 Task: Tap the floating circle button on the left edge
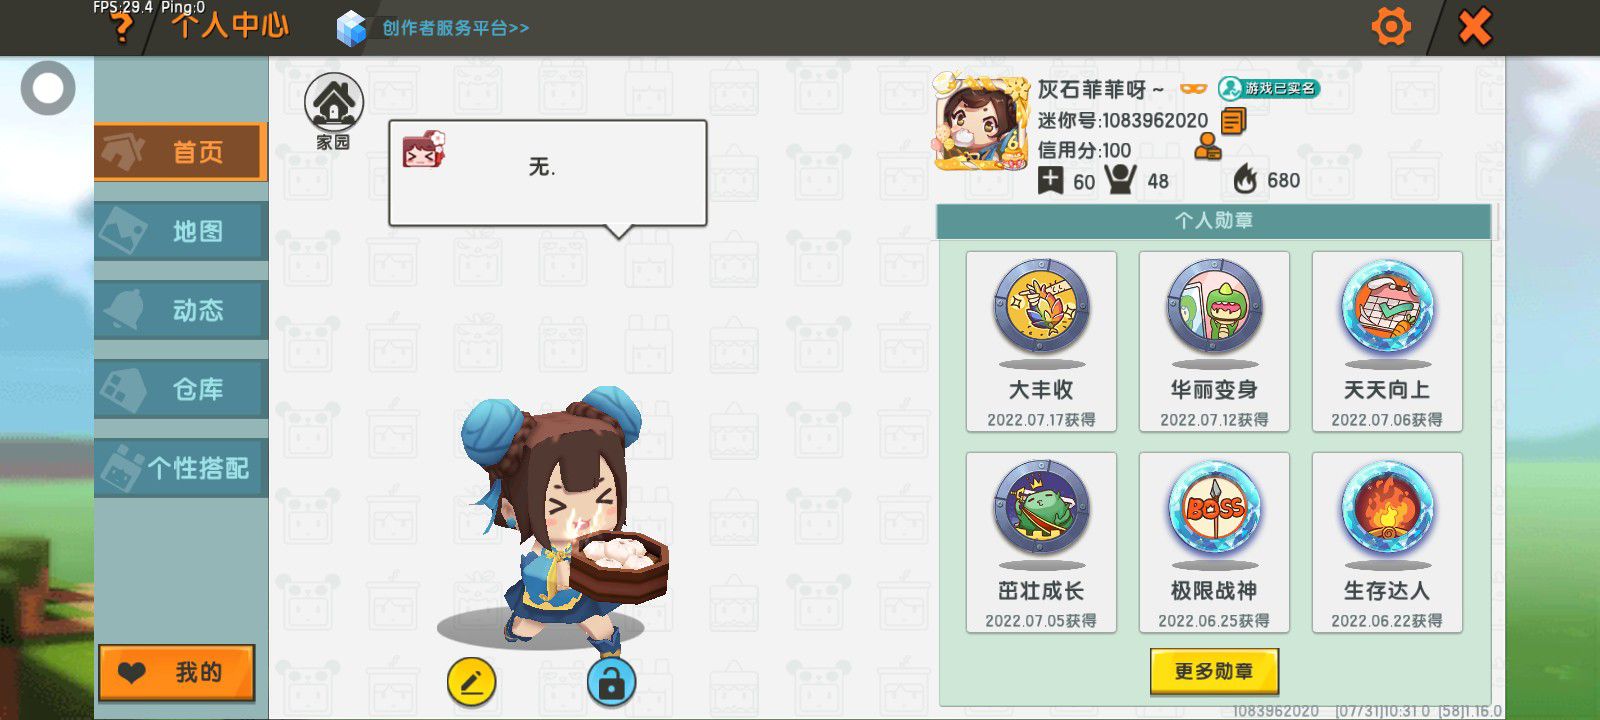click(x=48, y=89)
